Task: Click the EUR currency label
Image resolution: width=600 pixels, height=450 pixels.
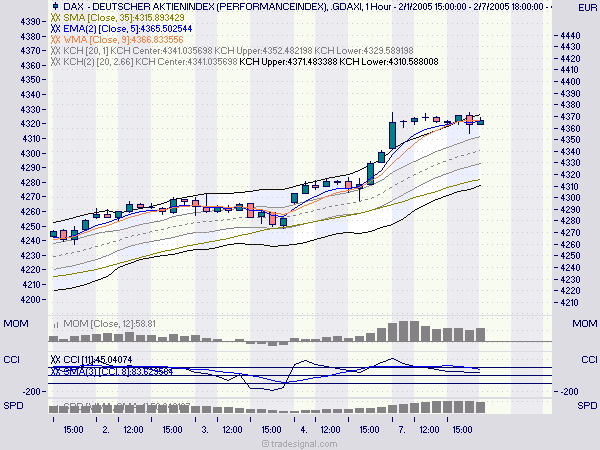Action: (587, 8)
